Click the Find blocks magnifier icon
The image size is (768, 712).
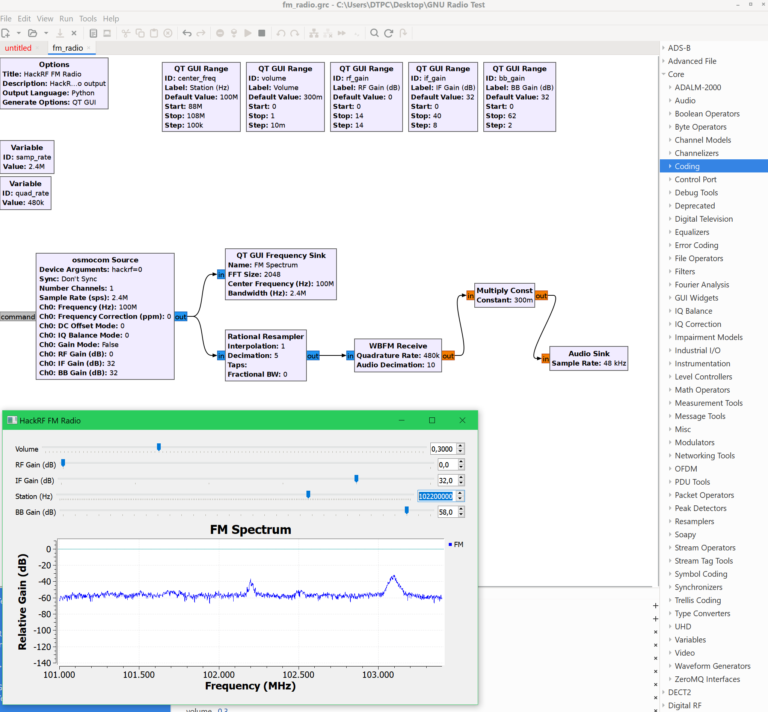coord(374,33)
